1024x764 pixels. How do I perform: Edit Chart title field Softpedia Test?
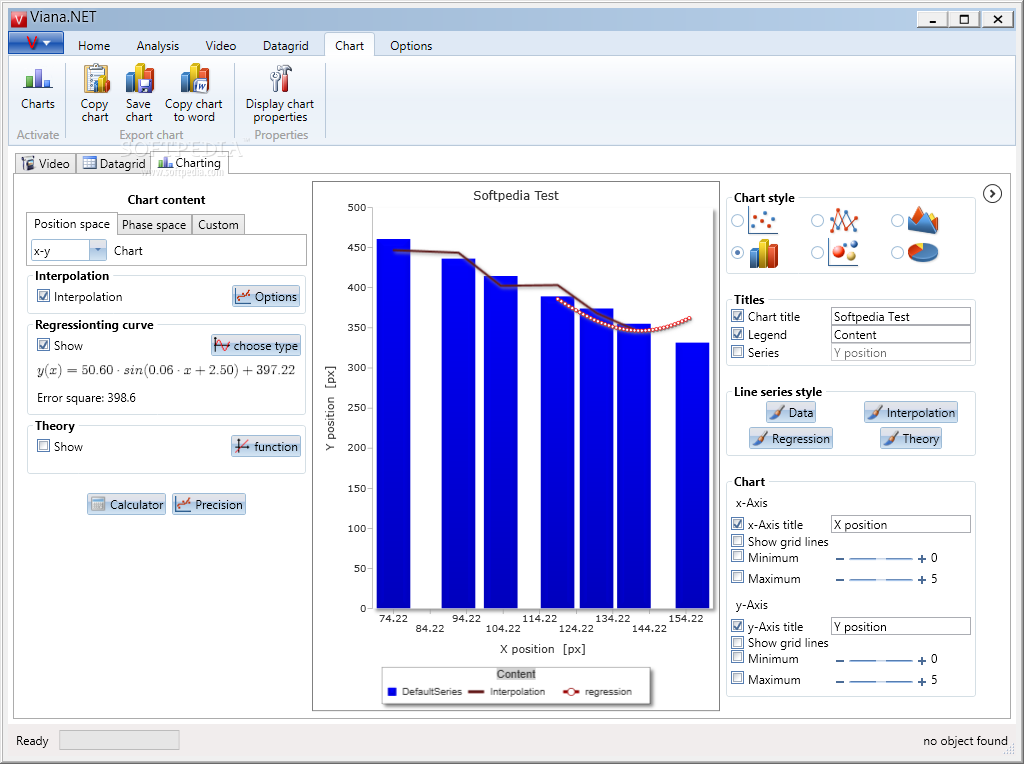pos(901,317)
